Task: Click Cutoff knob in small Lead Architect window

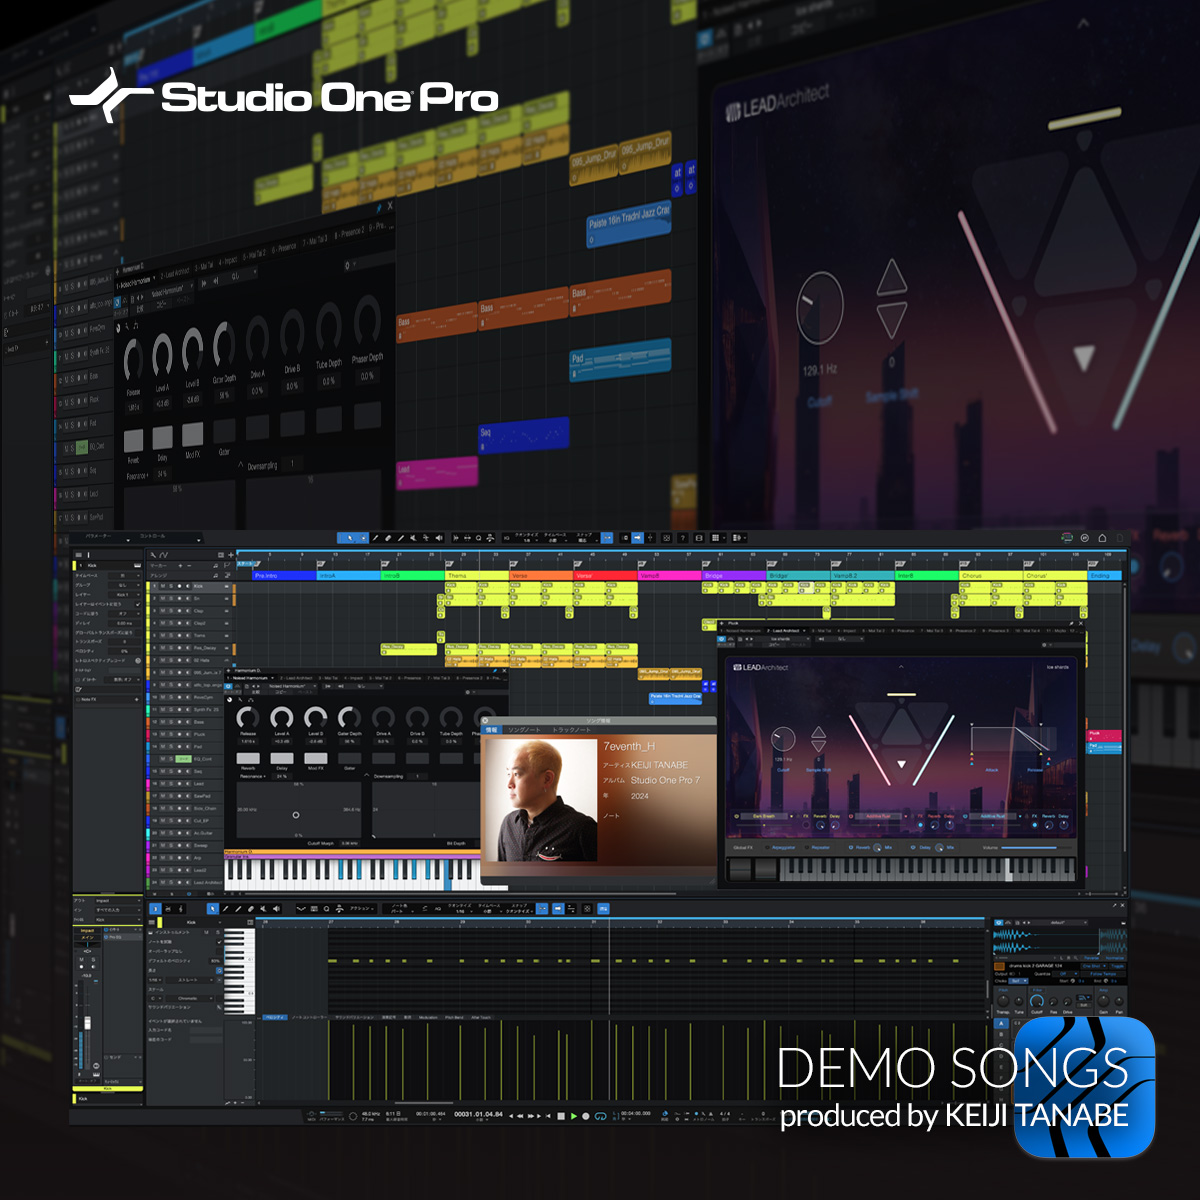Action: coord(783,740)
